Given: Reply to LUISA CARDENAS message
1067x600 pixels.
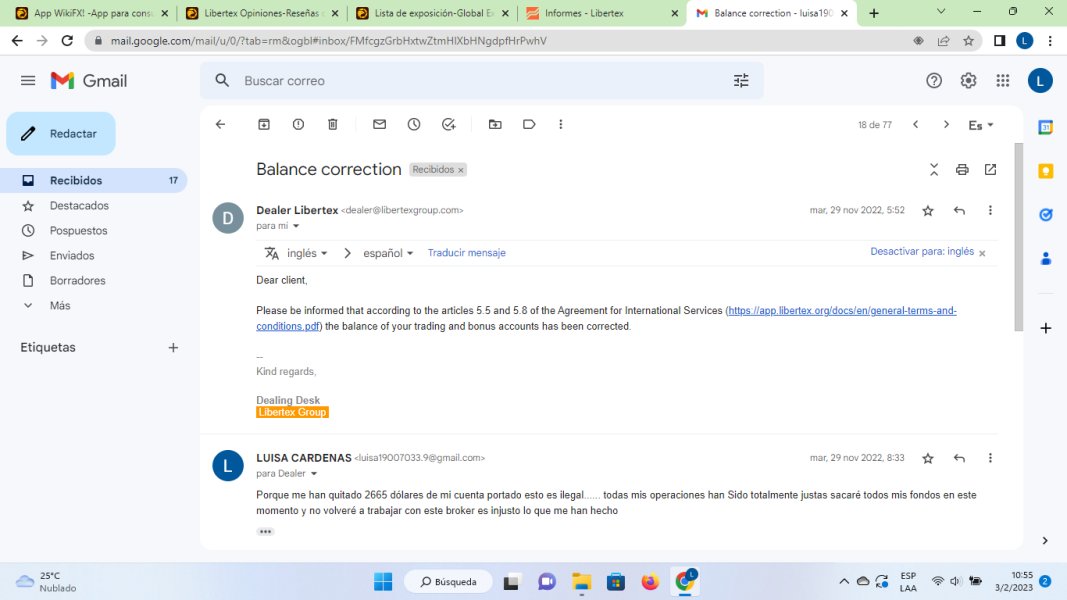Looking at the screenshot, I should [x=959, y=459].
